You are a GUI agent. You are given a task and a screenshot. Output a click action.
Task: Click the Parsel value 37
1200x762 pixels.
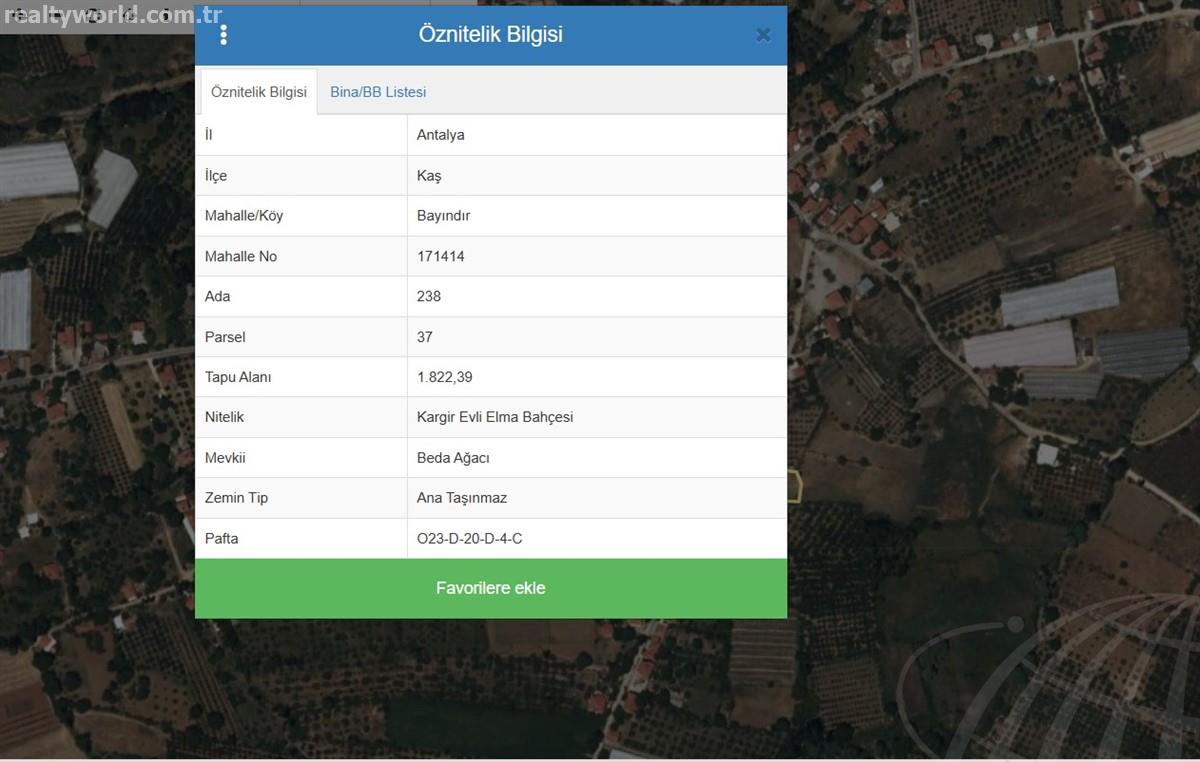(x=425, y=337)
